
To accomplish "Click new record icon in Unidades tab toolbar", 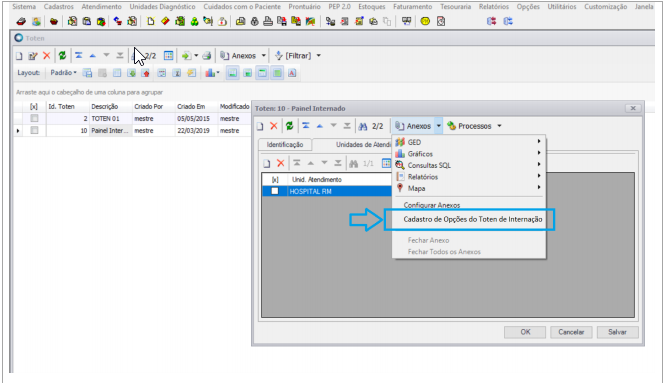I will (267, 163).
